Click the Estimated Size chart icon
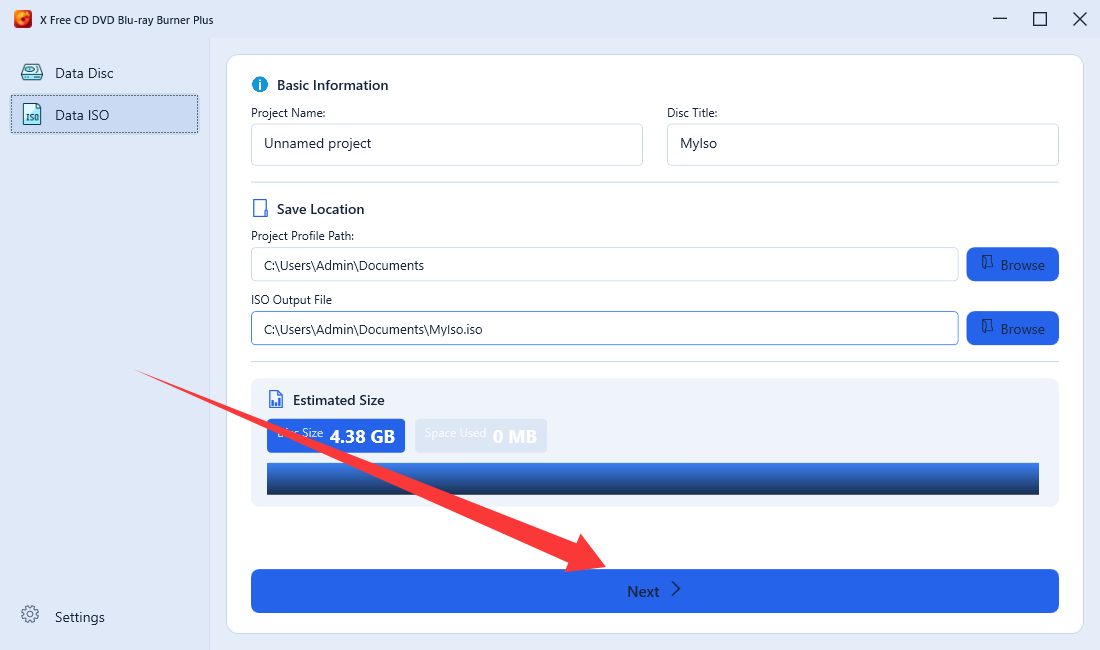Viewport: 1100px width, 650px height. pos(276,399)
